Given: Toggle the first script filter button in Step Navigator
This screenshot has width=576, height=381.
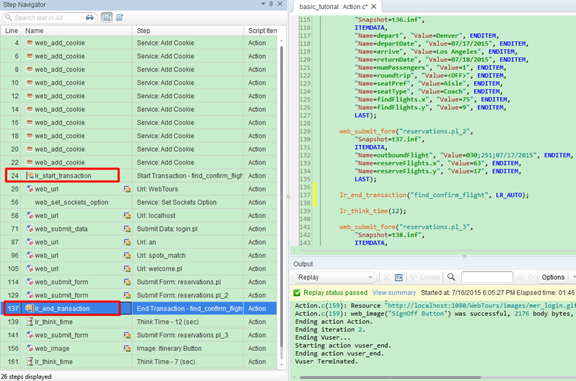Looking at the screenshot, I should pos(107,18).
